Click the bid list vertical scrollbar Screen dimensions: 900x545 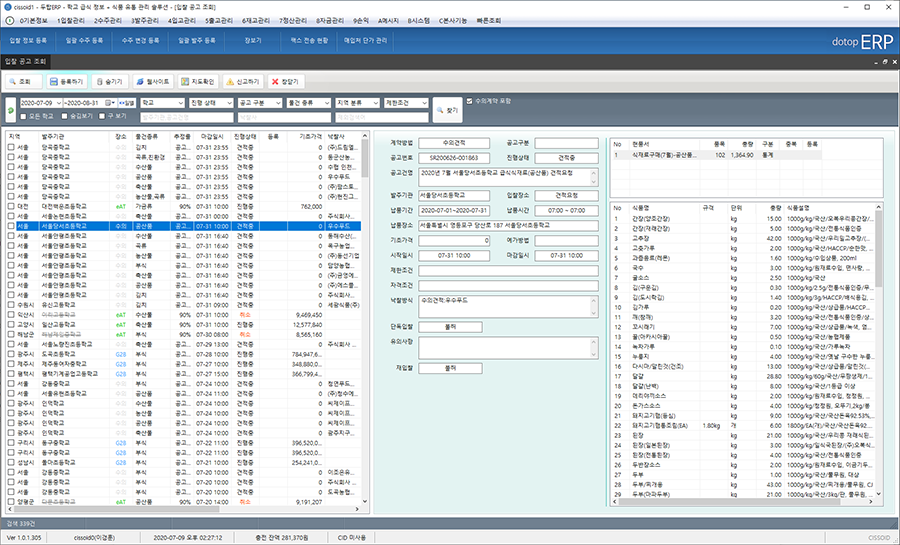[x=364, y=300]
